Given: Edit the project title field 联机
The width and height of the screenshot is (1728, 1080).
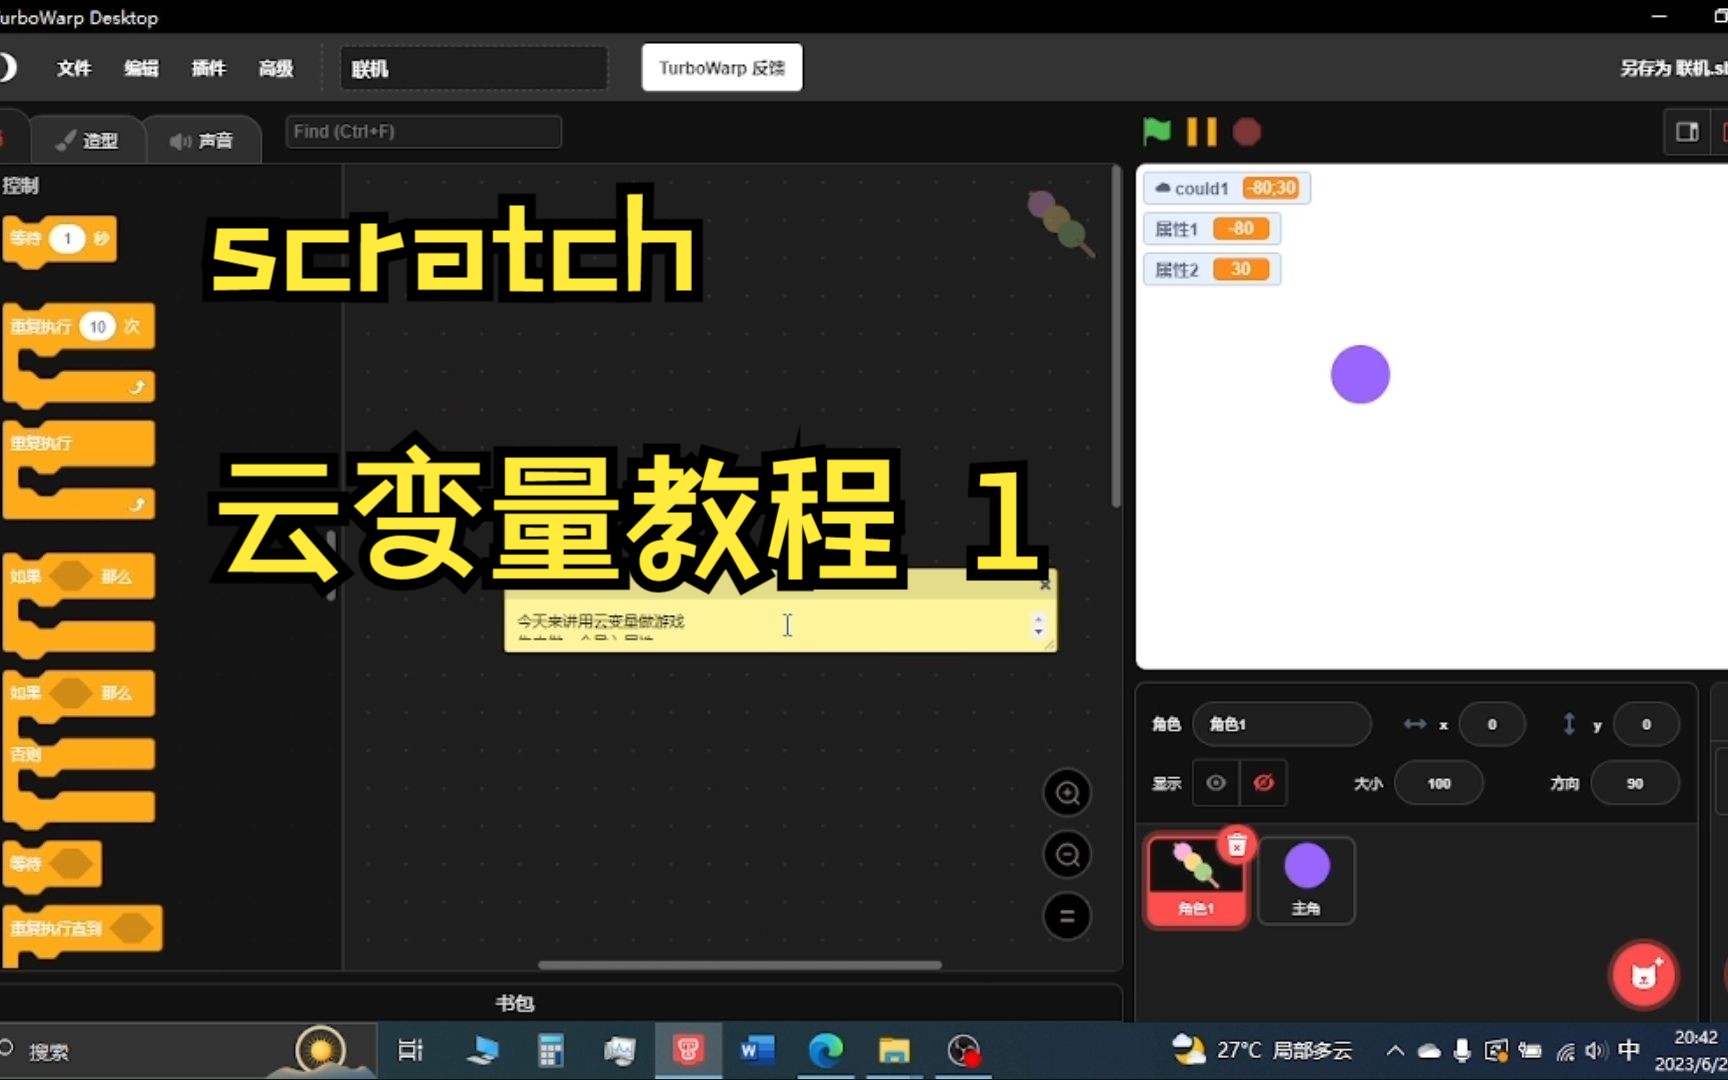Looking at the screenshot, I should pos(474,68).
